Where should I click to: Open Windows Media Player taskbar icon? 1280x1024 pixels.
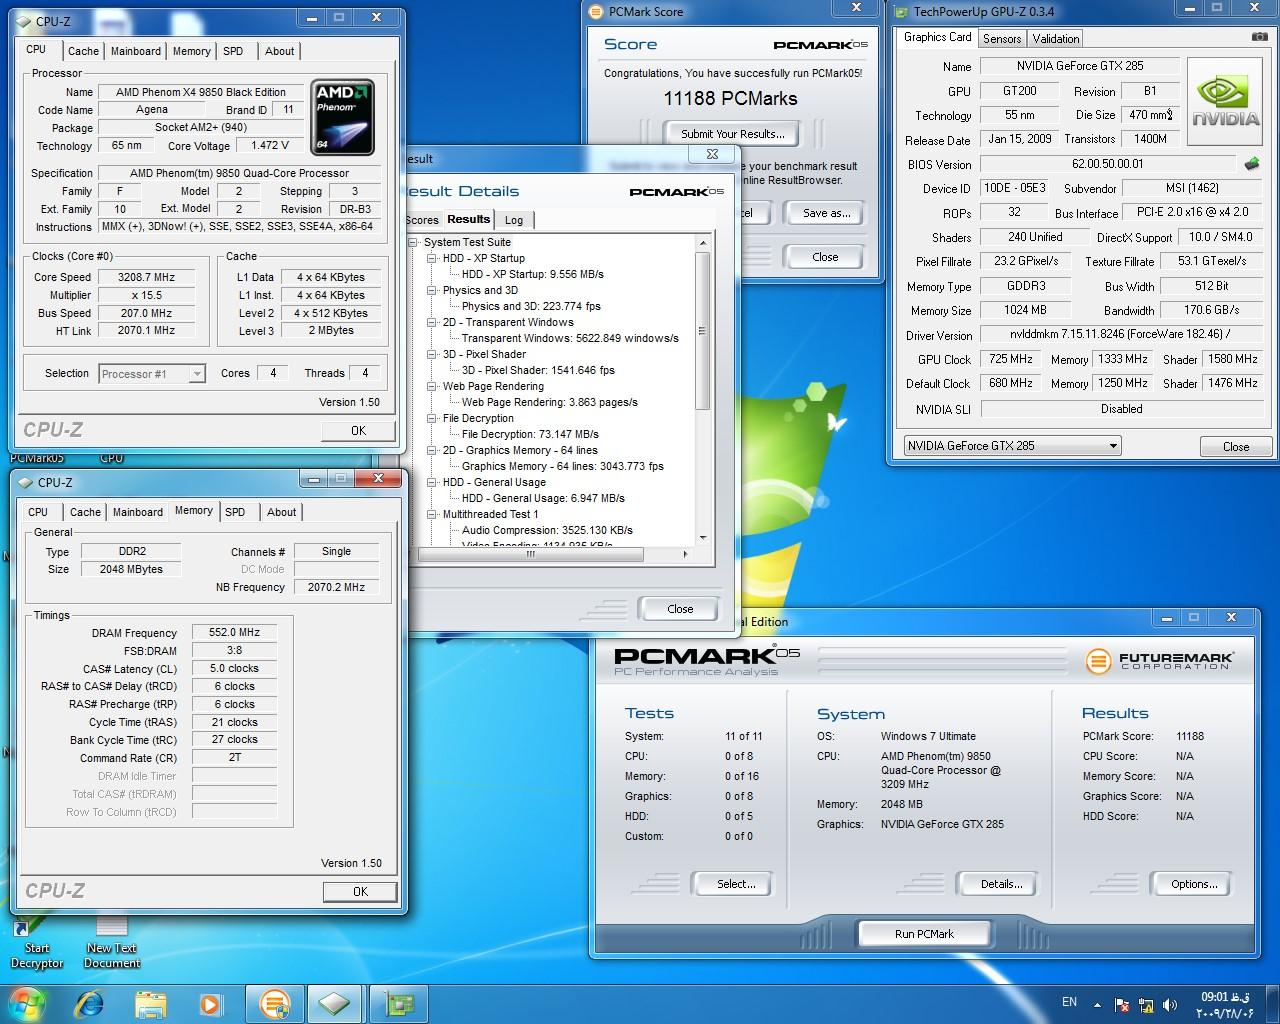210,1003
